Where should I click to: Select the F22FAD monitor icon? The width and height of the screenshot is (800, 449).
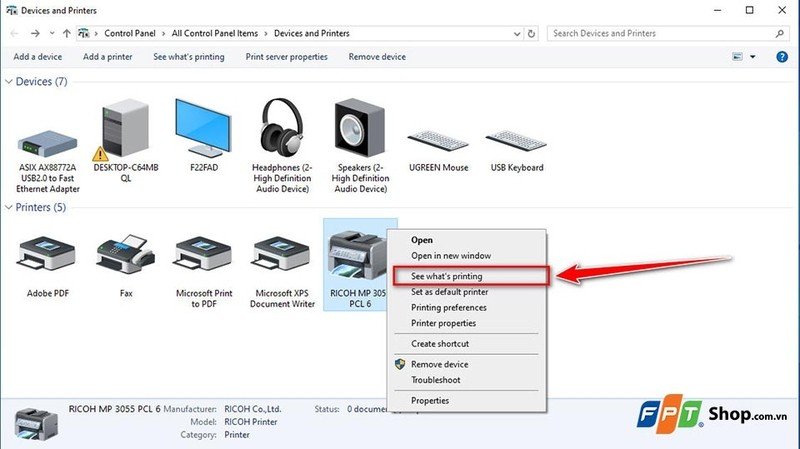click(203, 128)
